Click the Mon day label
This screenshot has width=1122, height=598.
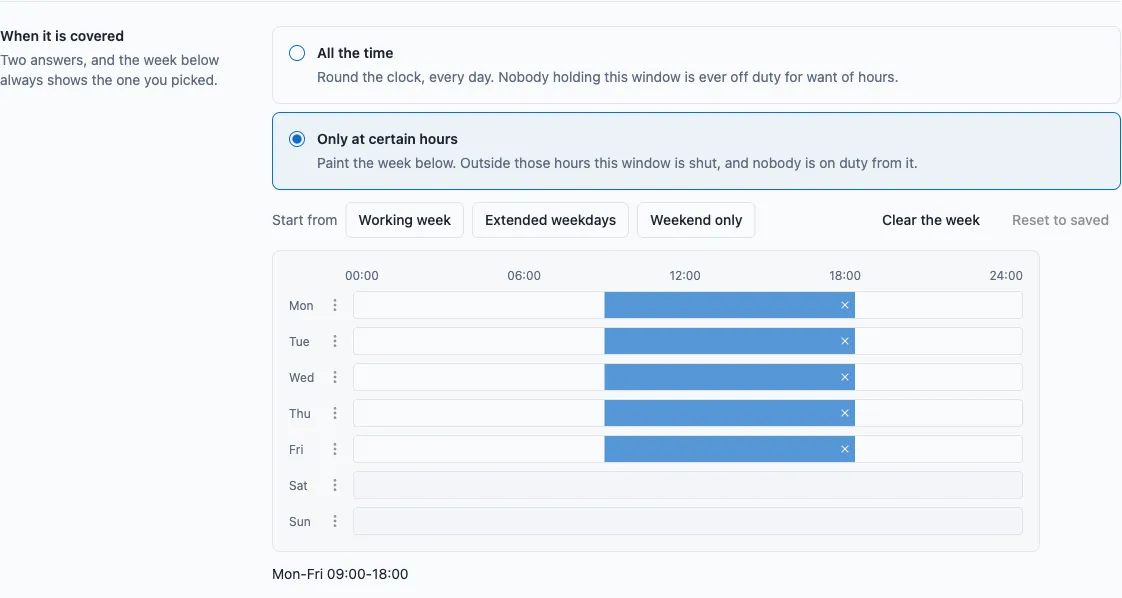click(x=301, y=305)
